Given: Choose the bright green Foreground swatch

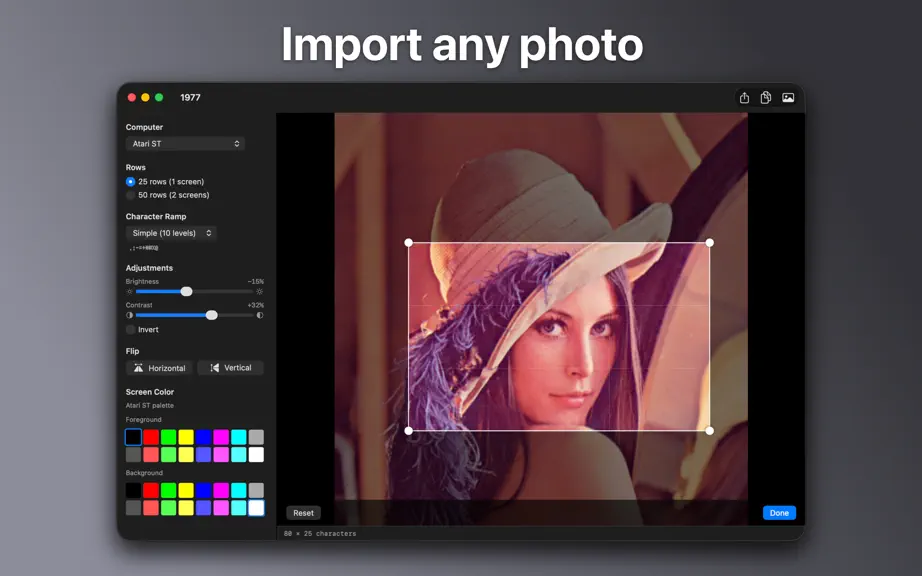Looking at the screenshot, I should 169,437.
